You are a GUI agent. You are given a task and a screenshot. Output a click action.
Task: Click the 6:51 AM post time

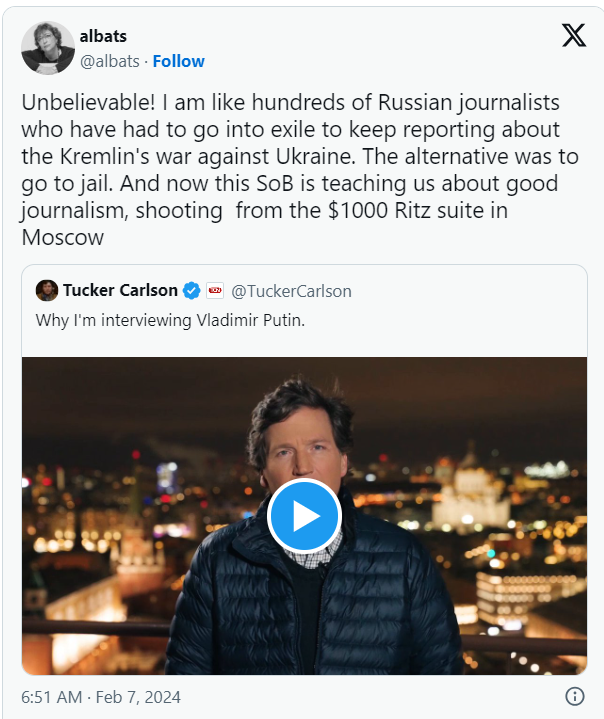pyautogui.click(x=52, y=696)
